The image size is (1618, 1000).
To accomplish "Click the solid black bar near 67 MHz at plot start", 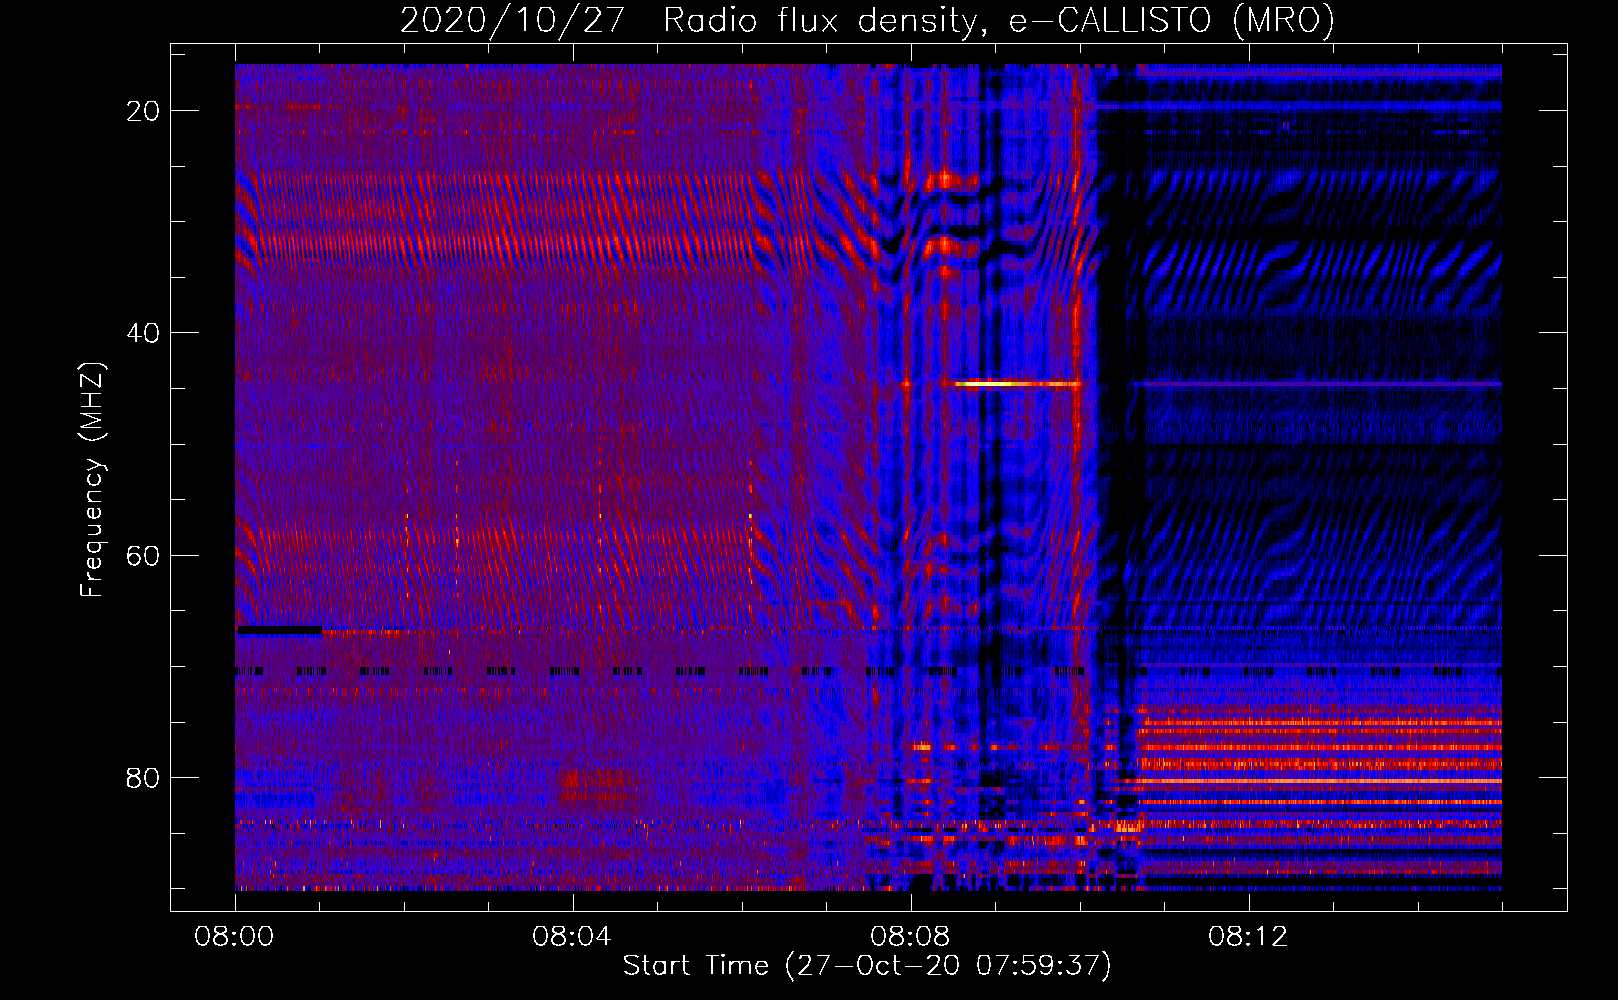I will pos(279,630).
